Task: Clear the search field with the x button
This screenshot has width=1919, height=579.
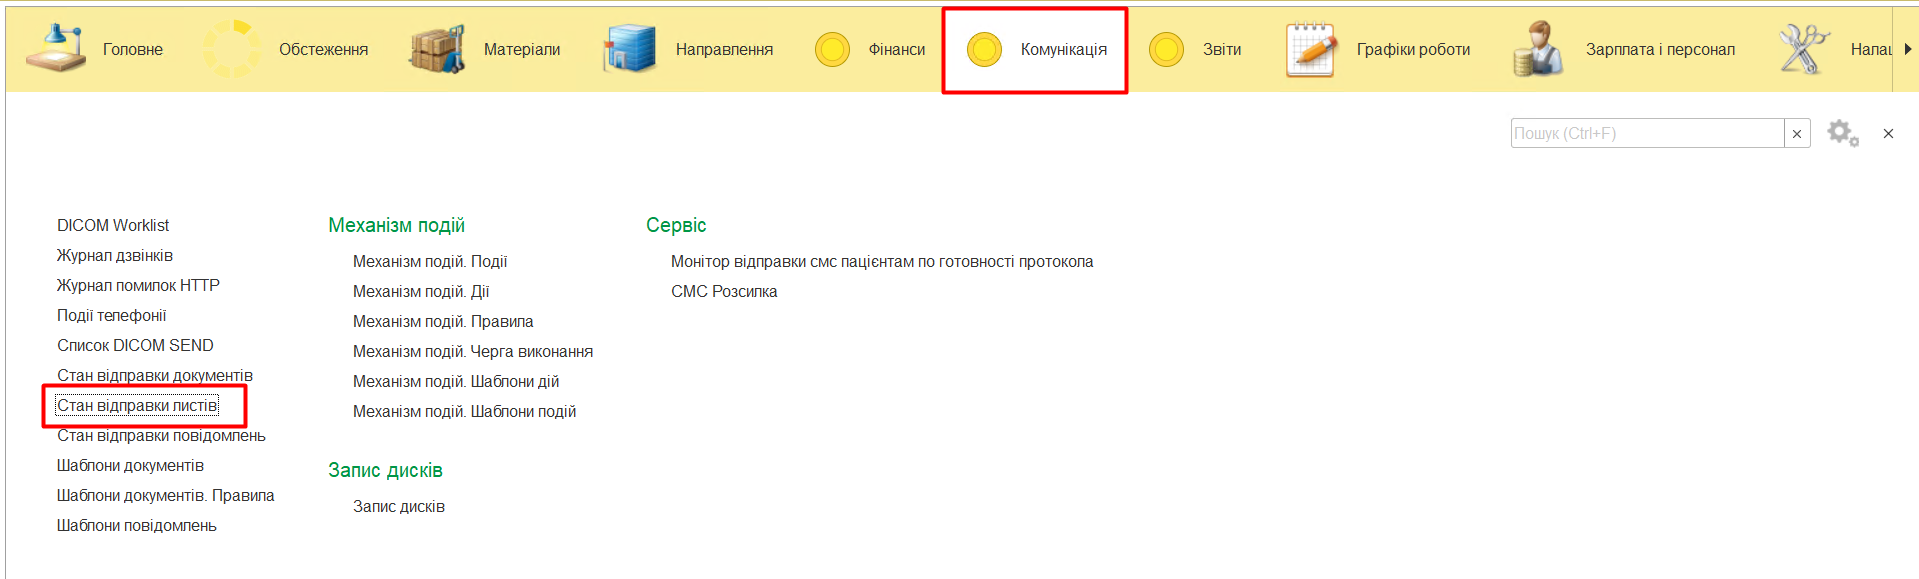Action: point(1797,134)
